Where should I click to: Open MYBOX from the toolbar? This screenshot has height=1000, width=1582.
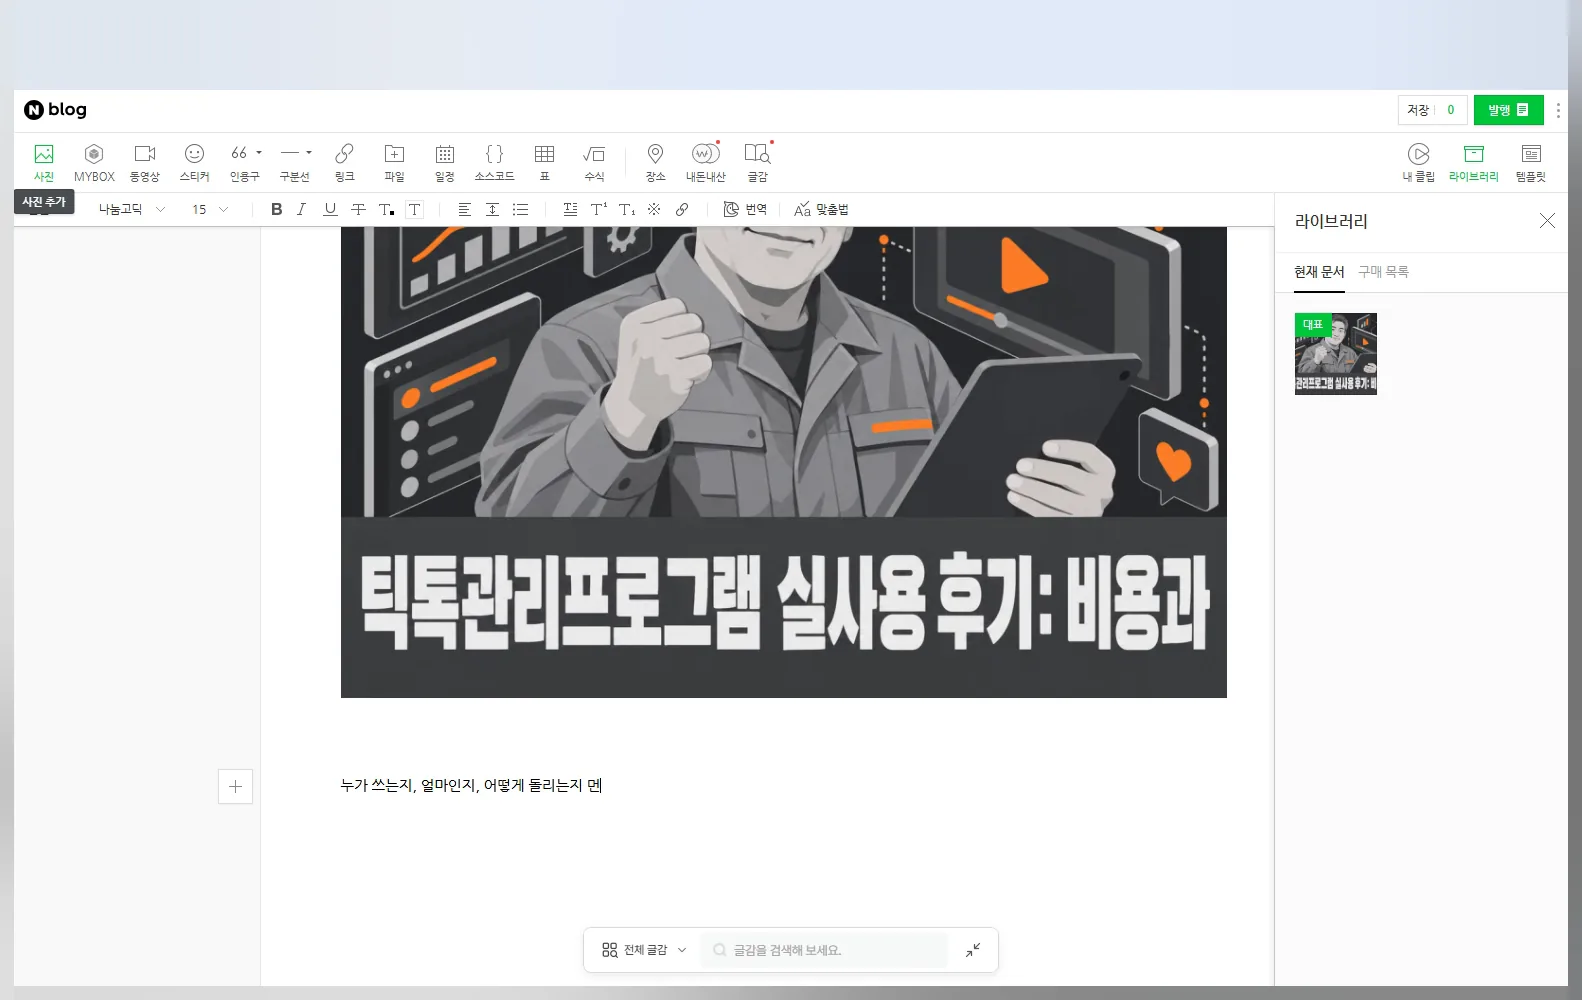(x=94, y=162)
